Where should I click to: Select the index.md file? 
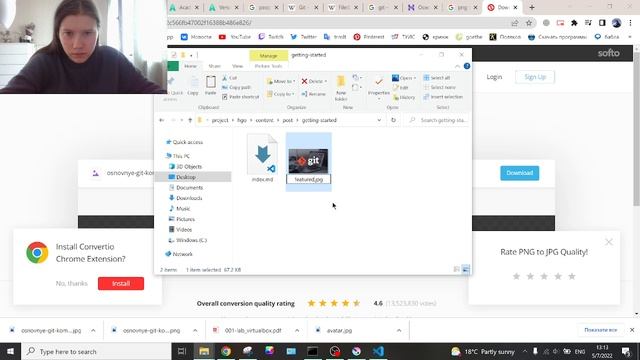(x=262, y=158)
